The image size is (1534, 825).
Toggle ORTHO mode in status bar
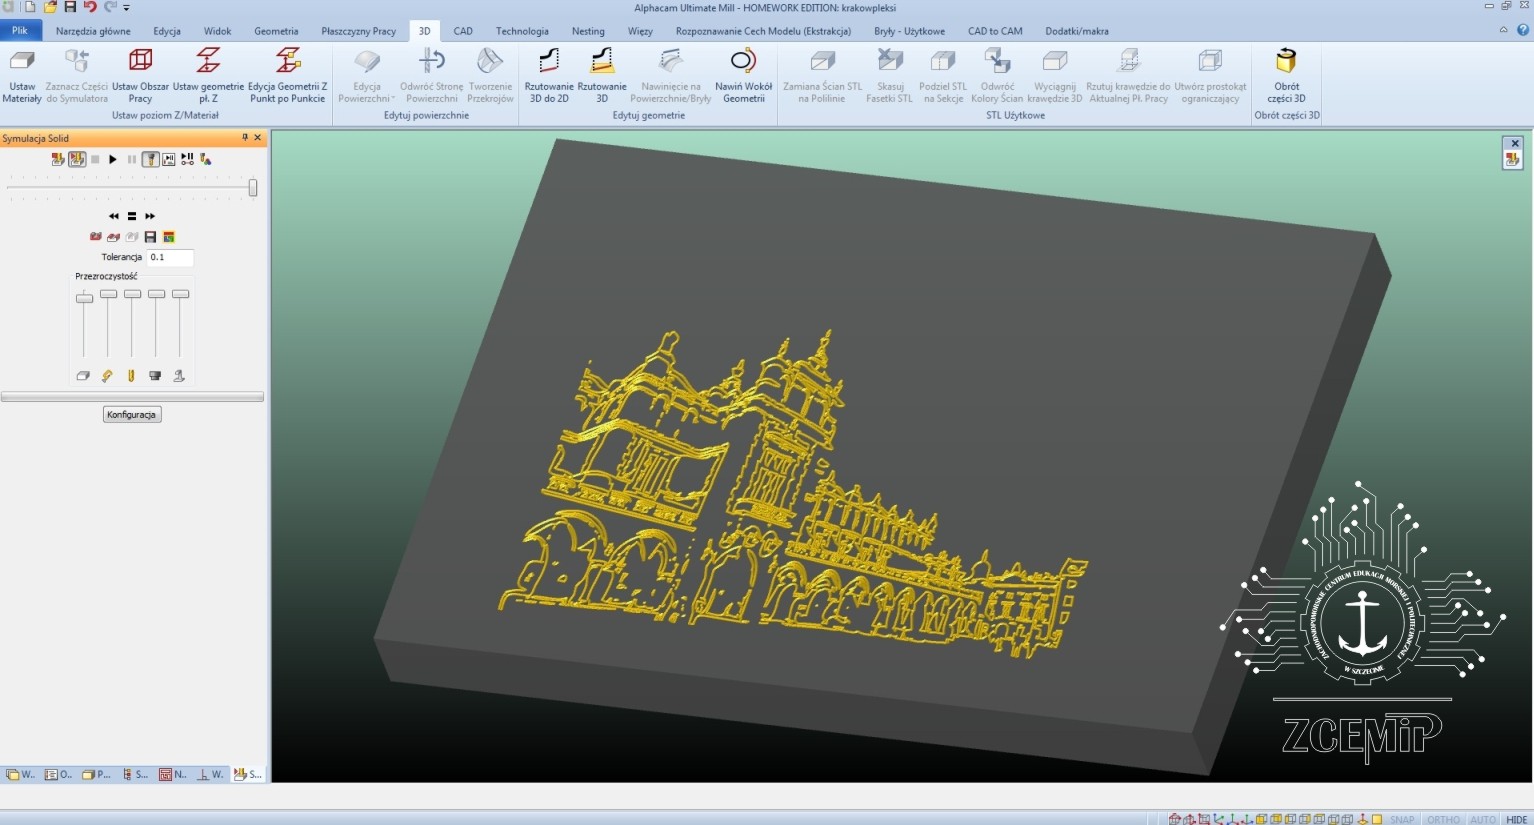click(1443, 819)
